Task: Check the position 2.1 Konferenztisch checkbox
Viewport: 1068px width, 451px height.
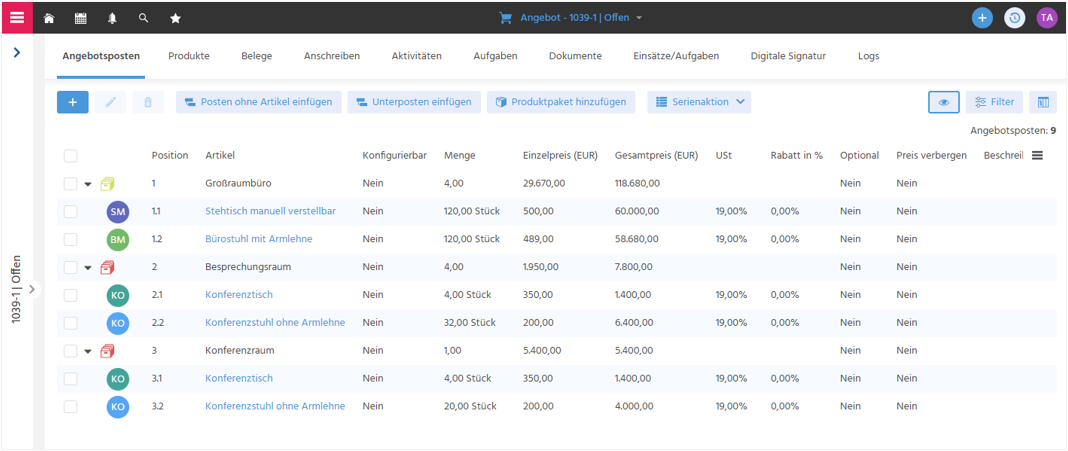Action: click(70, 295)
